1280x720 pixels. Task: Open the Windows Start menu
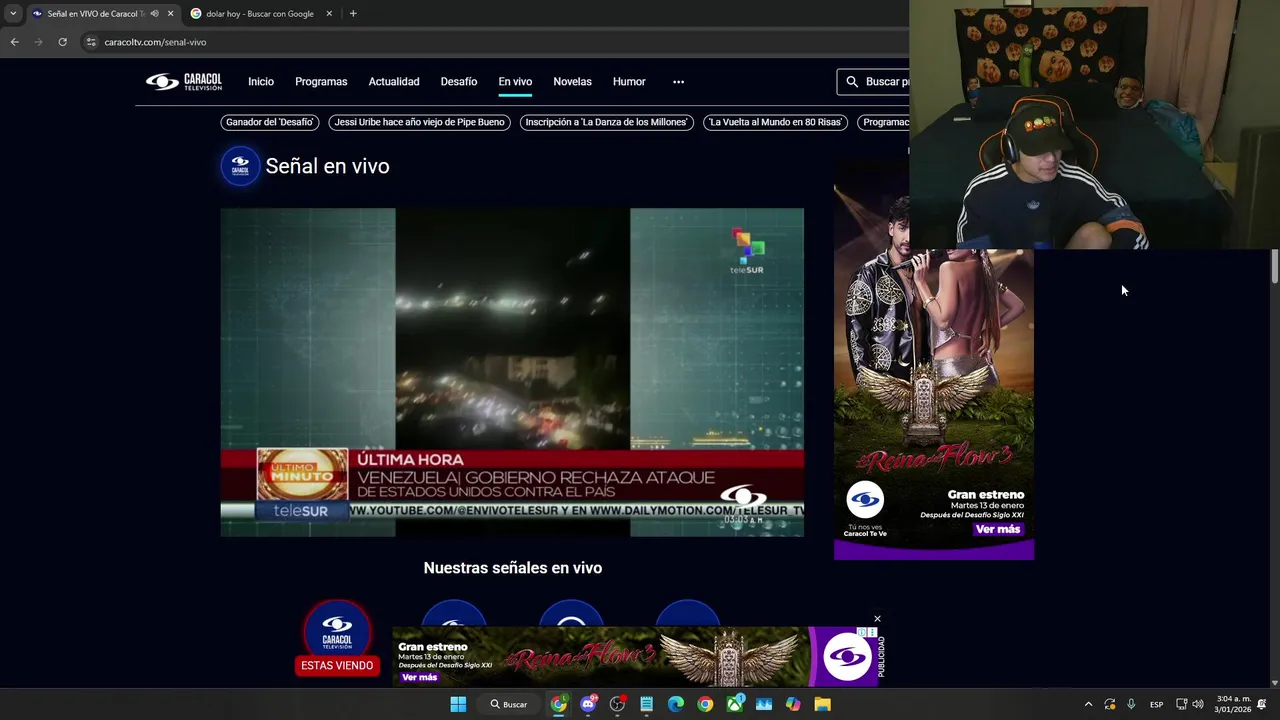click(x=458, y=704)
